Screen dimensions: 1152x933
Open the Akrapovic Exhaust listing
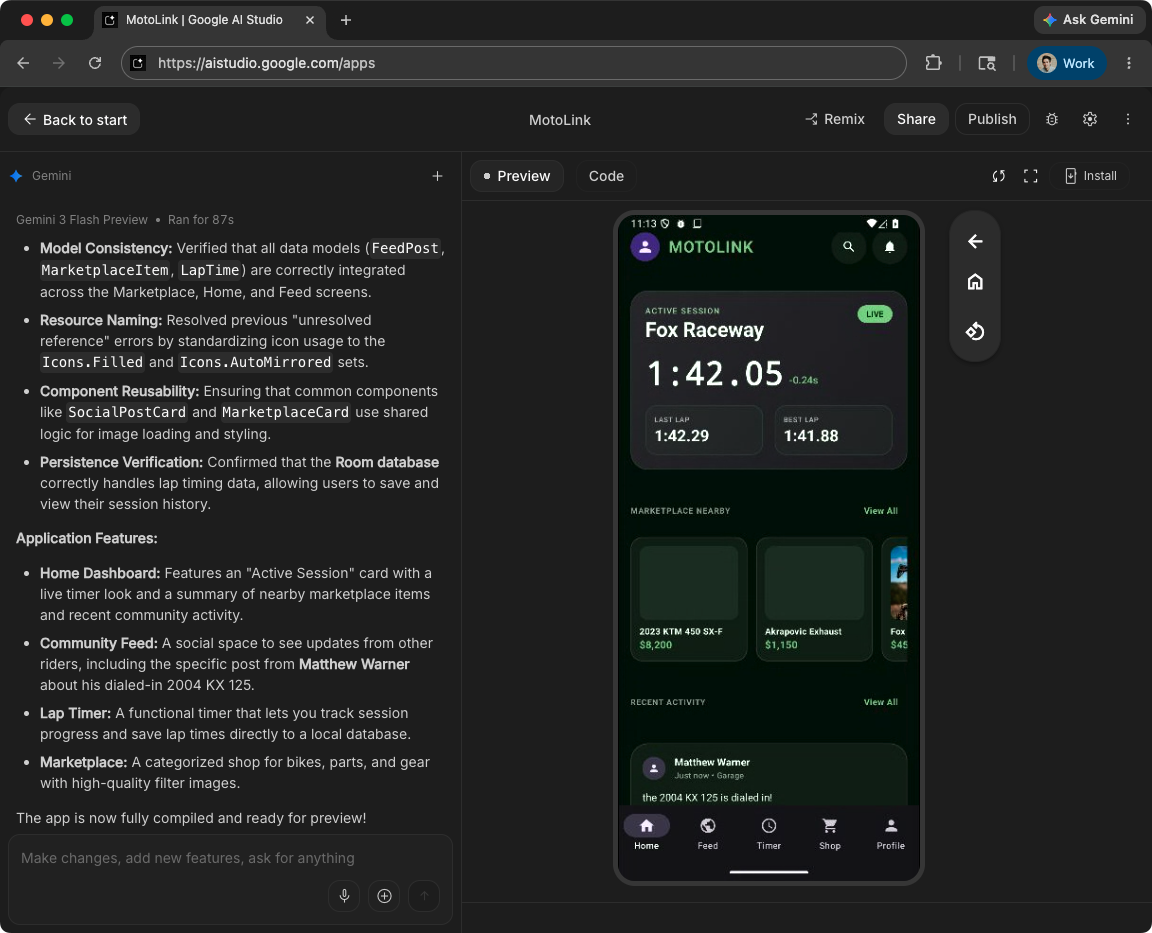(x=814, y=599)
